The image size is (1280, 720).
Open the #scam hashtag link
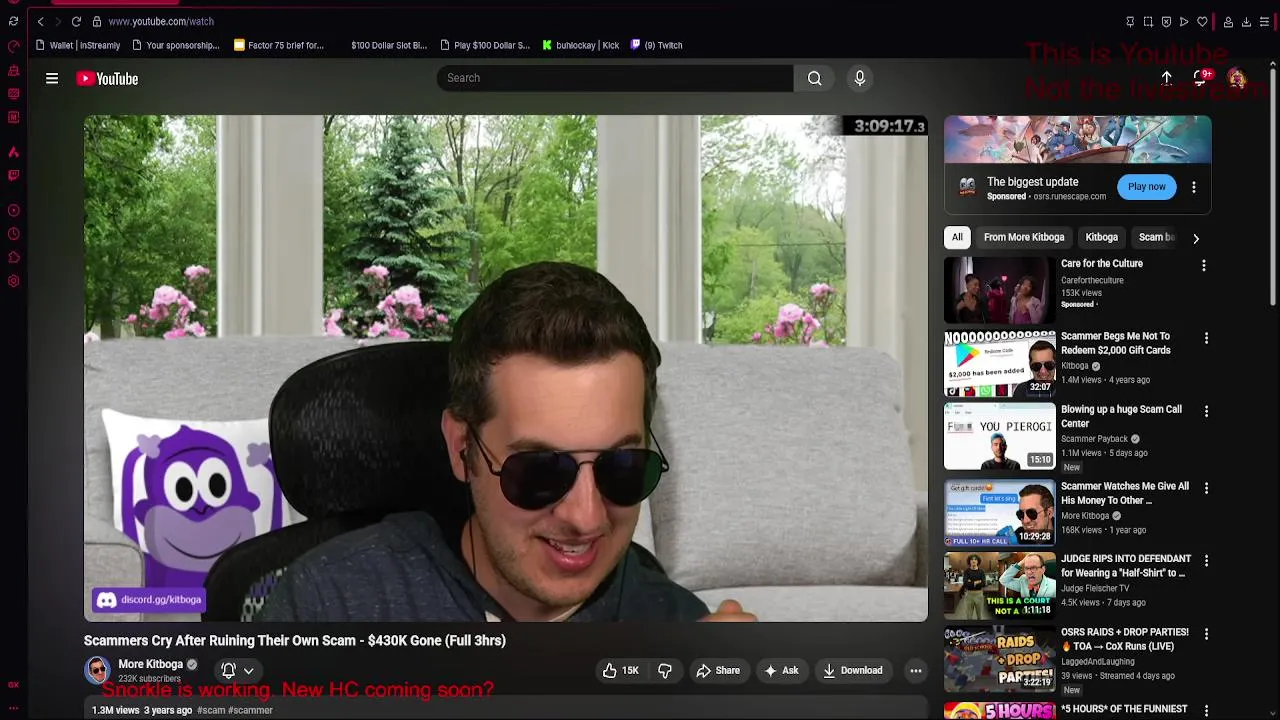pyautogui.click(x=211, y=710)
